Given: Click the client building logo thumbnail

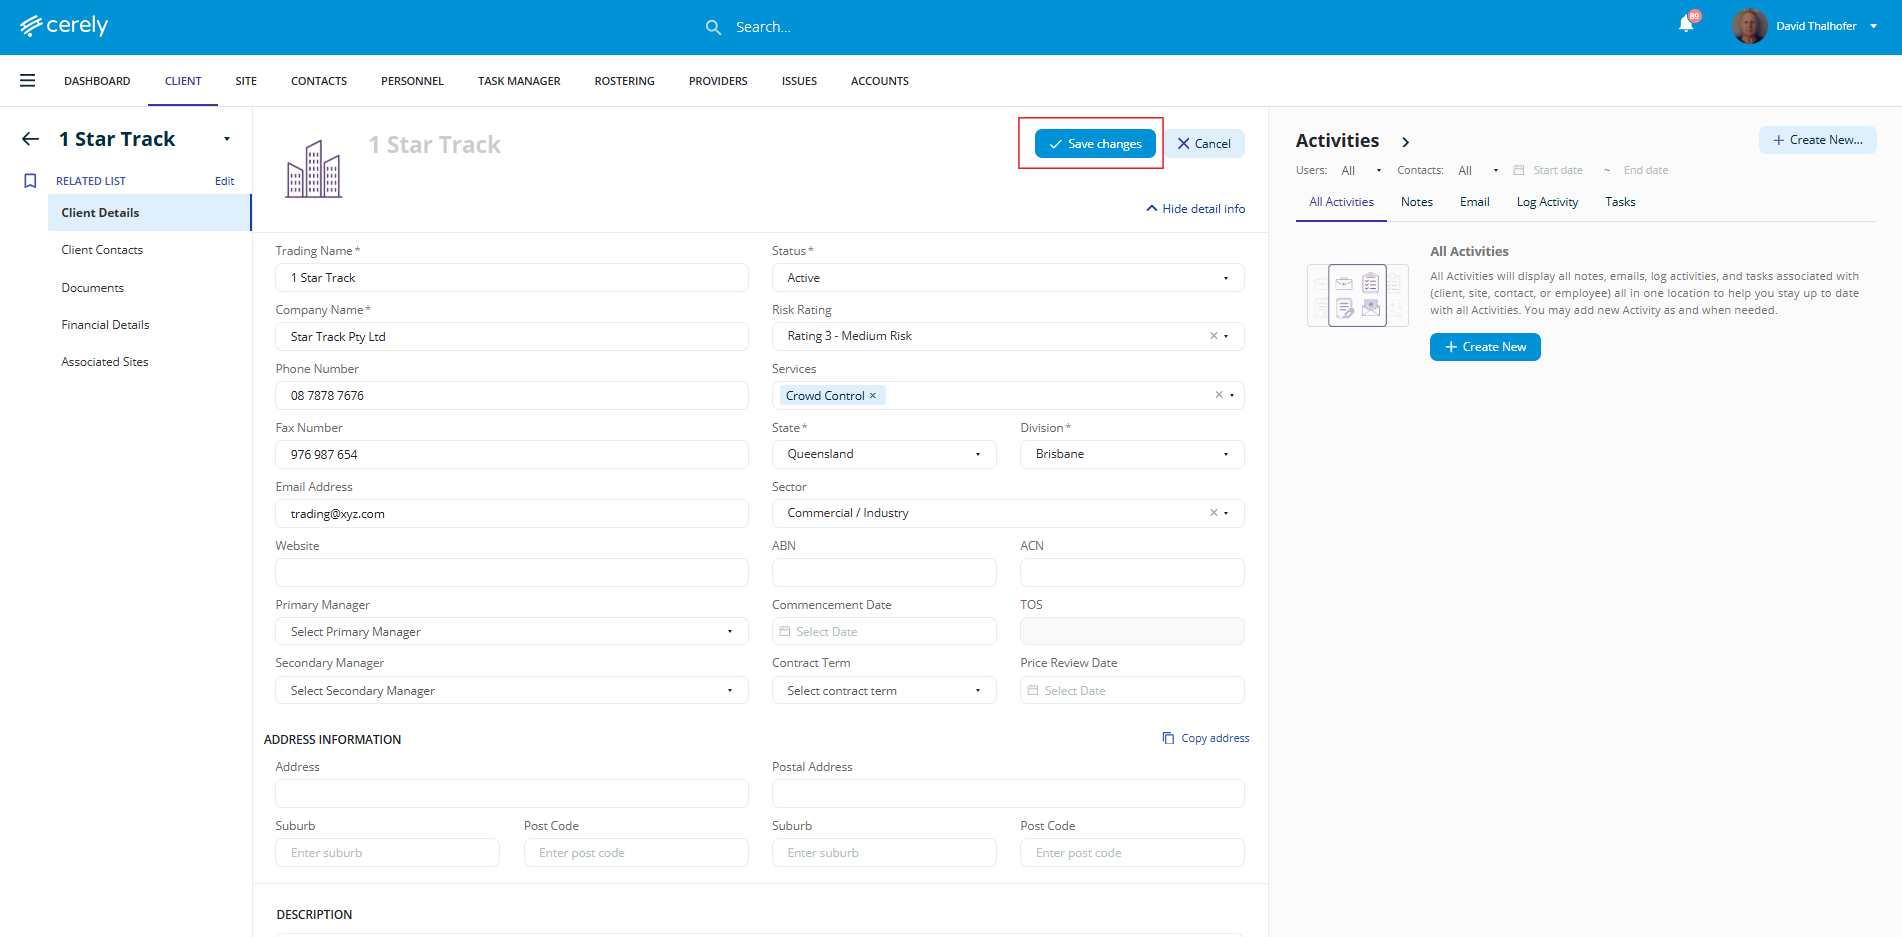Looking at the screenshot, I should tap(313, 168).
